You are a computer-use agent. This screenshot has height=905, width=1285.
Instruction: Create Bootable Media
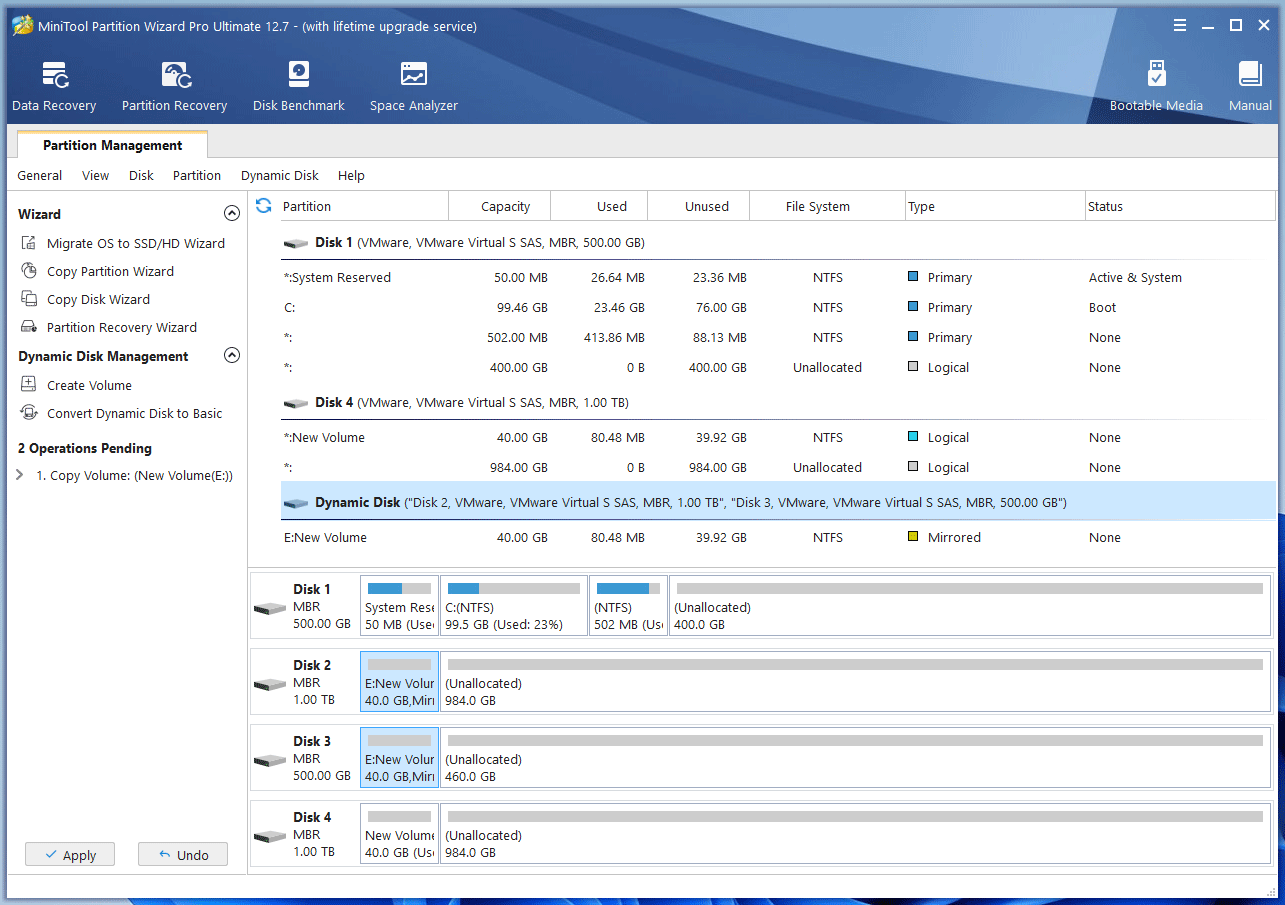[1156, 86]
